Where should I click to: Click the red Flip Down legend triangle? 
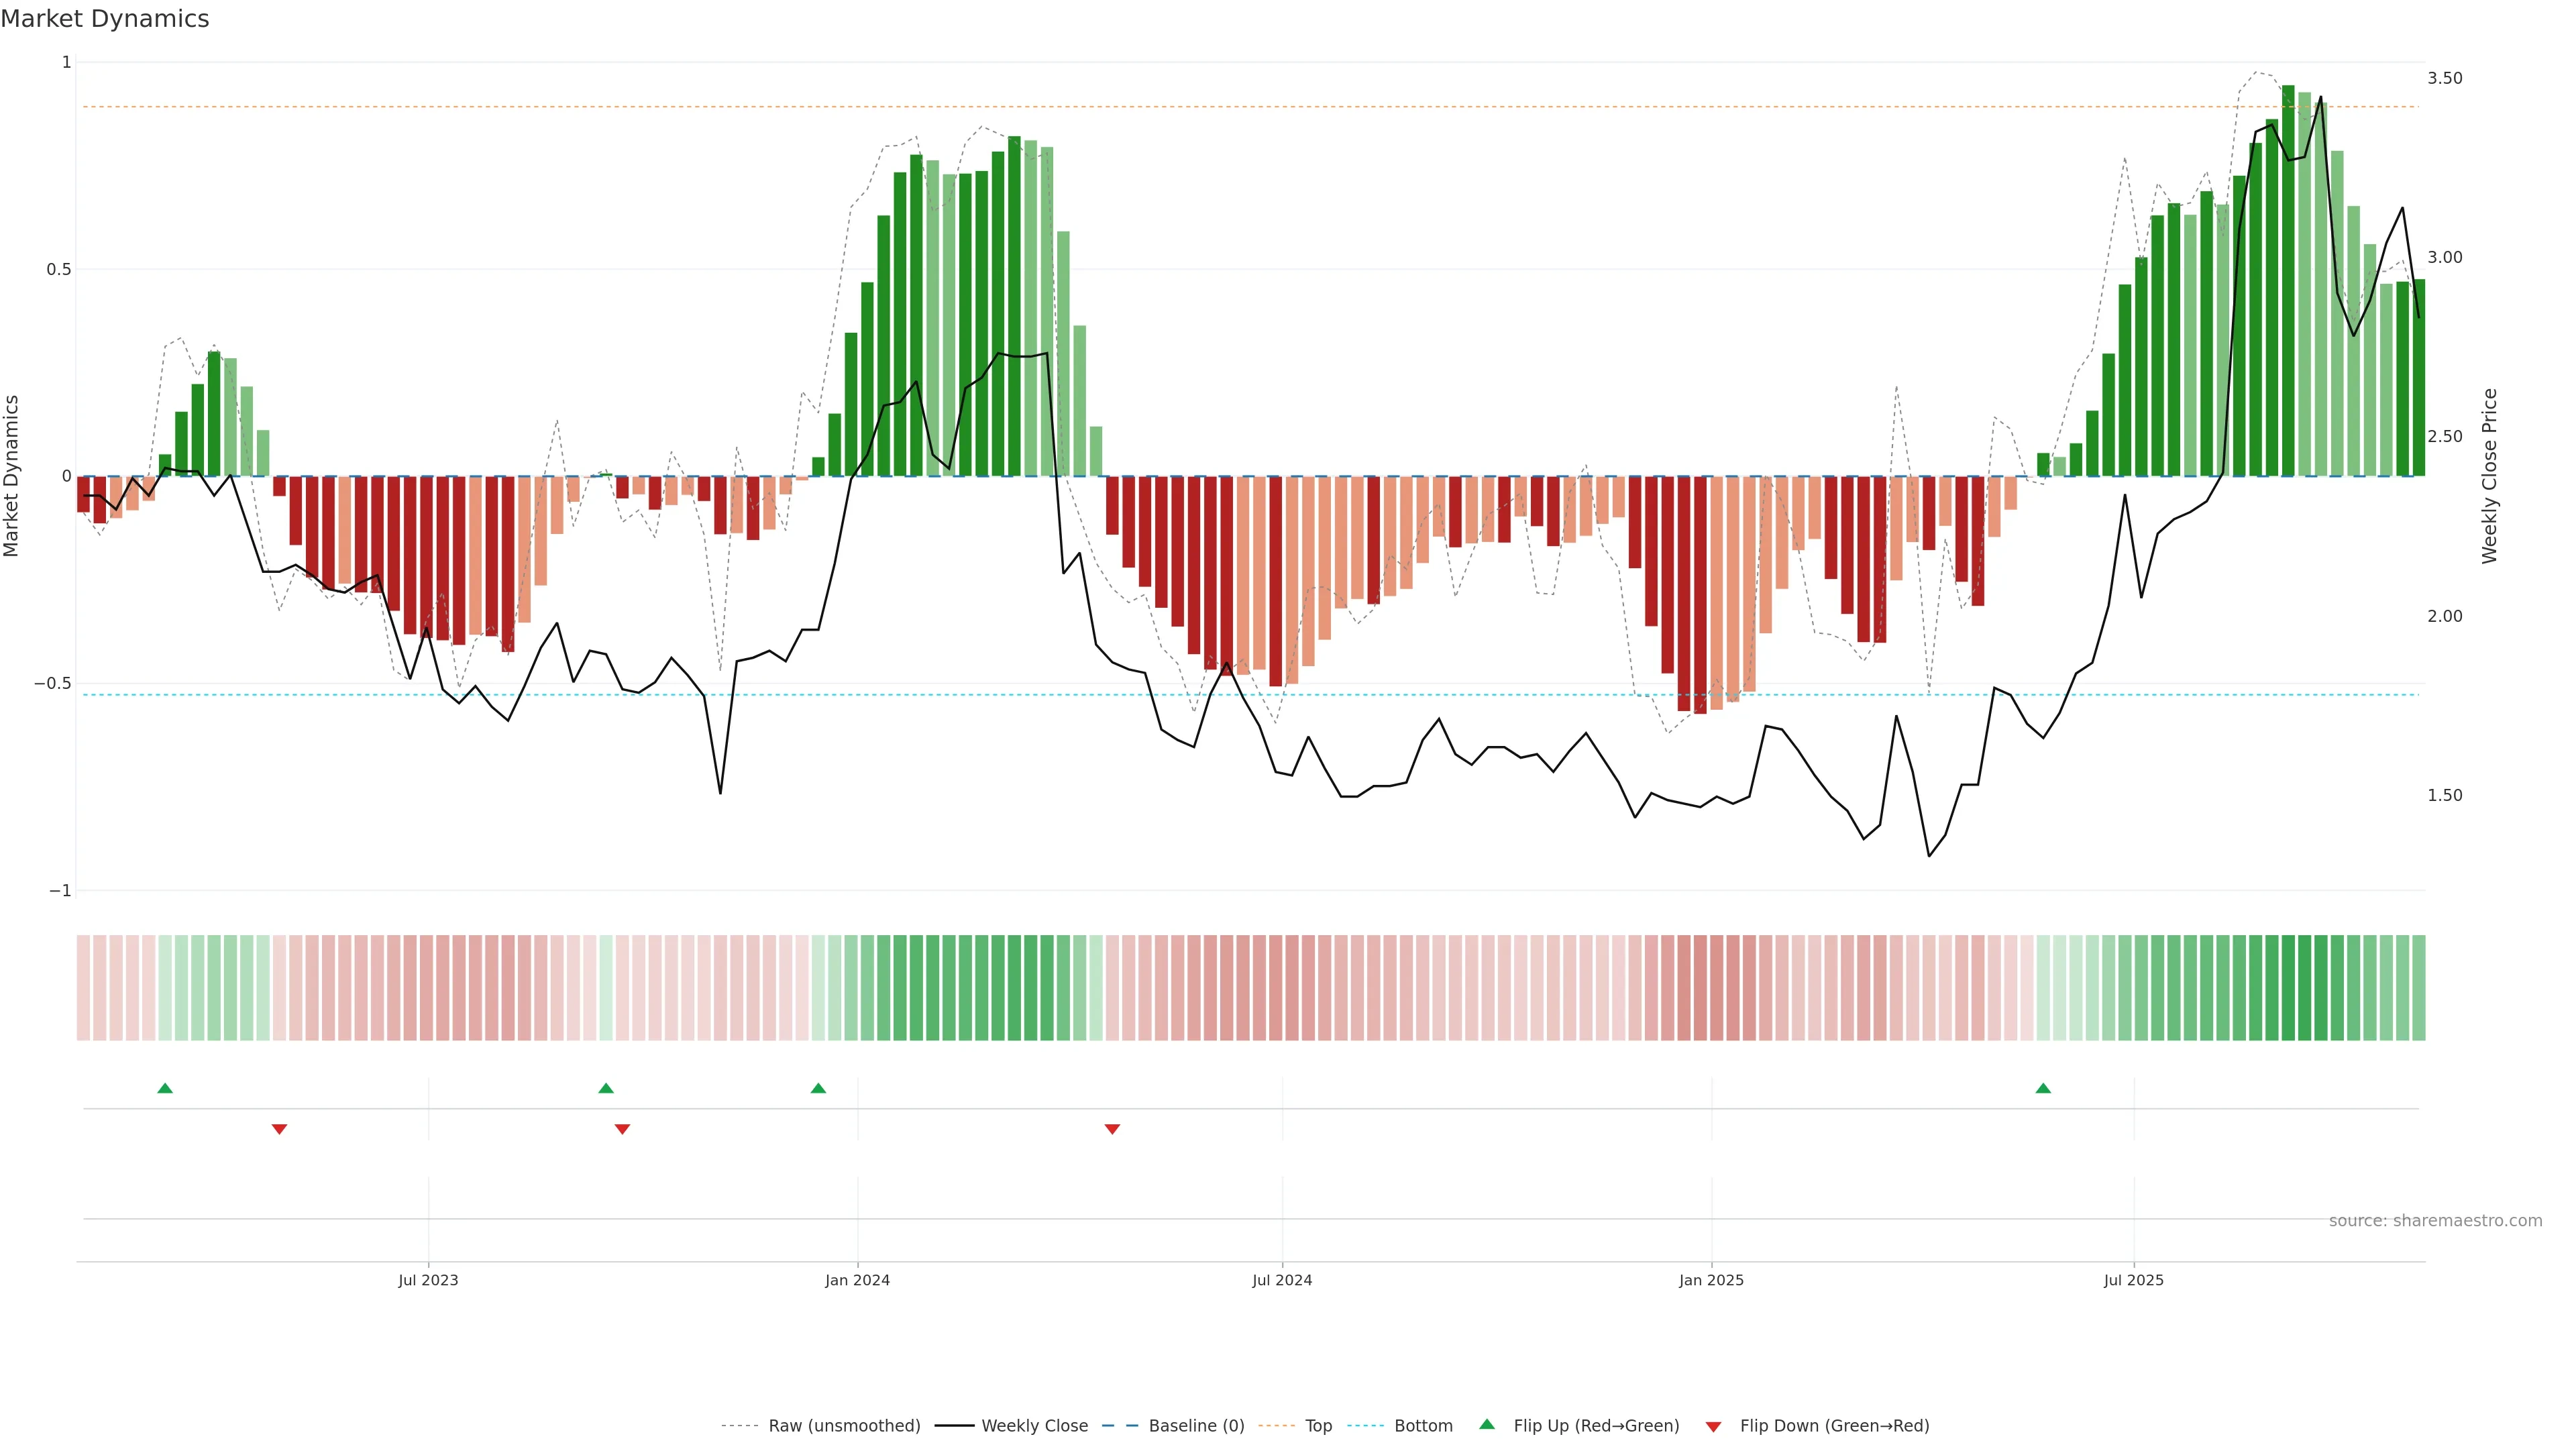coord(1713,1426)
